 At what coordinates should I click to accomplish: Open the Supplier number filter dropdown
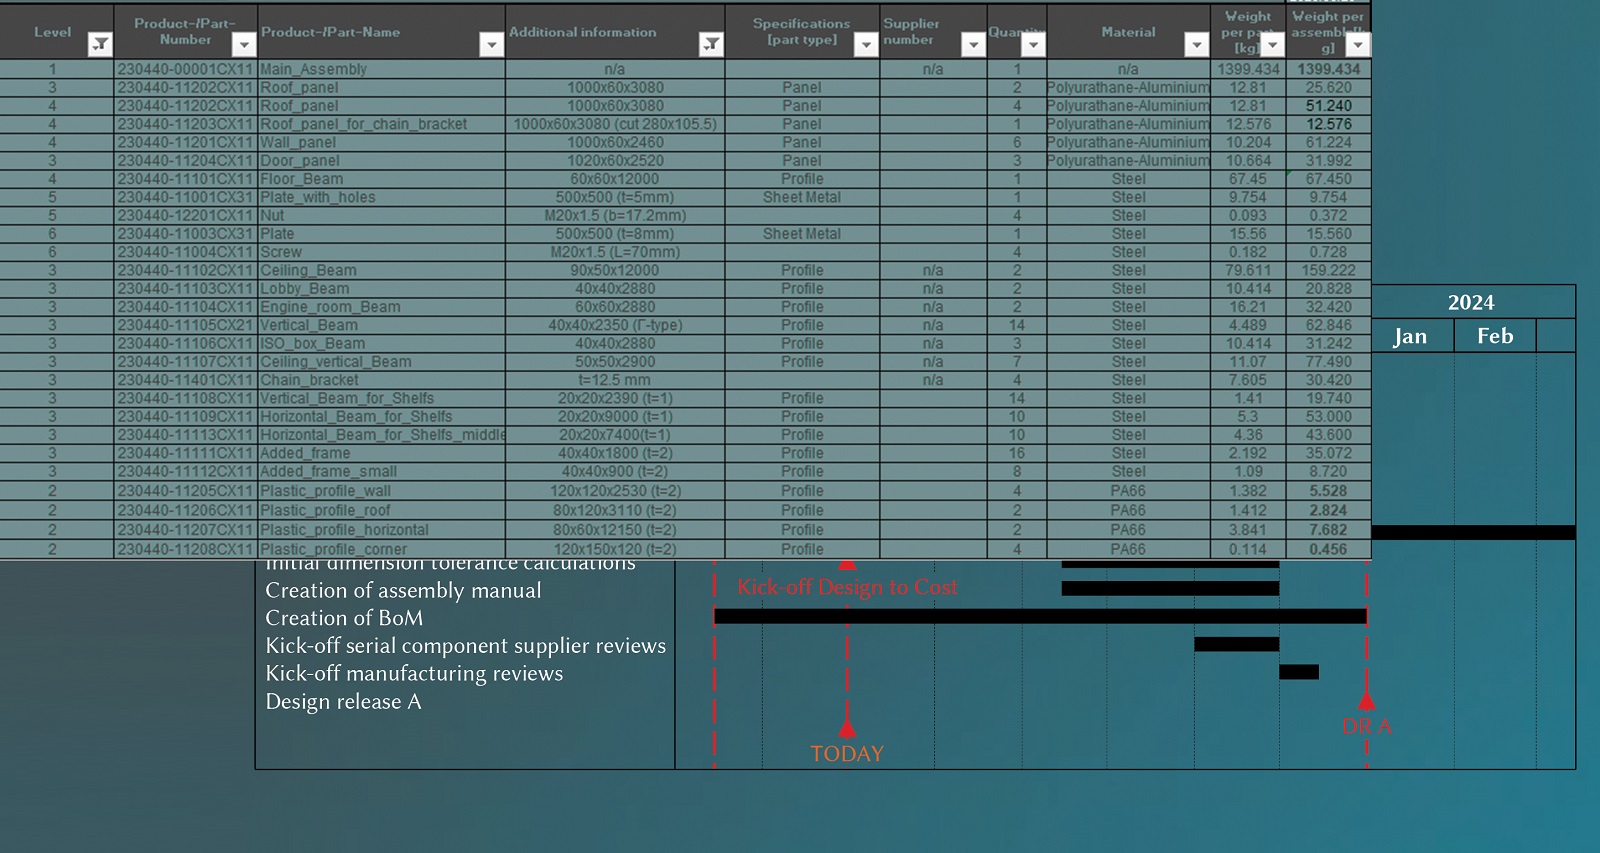click(973, 44)
